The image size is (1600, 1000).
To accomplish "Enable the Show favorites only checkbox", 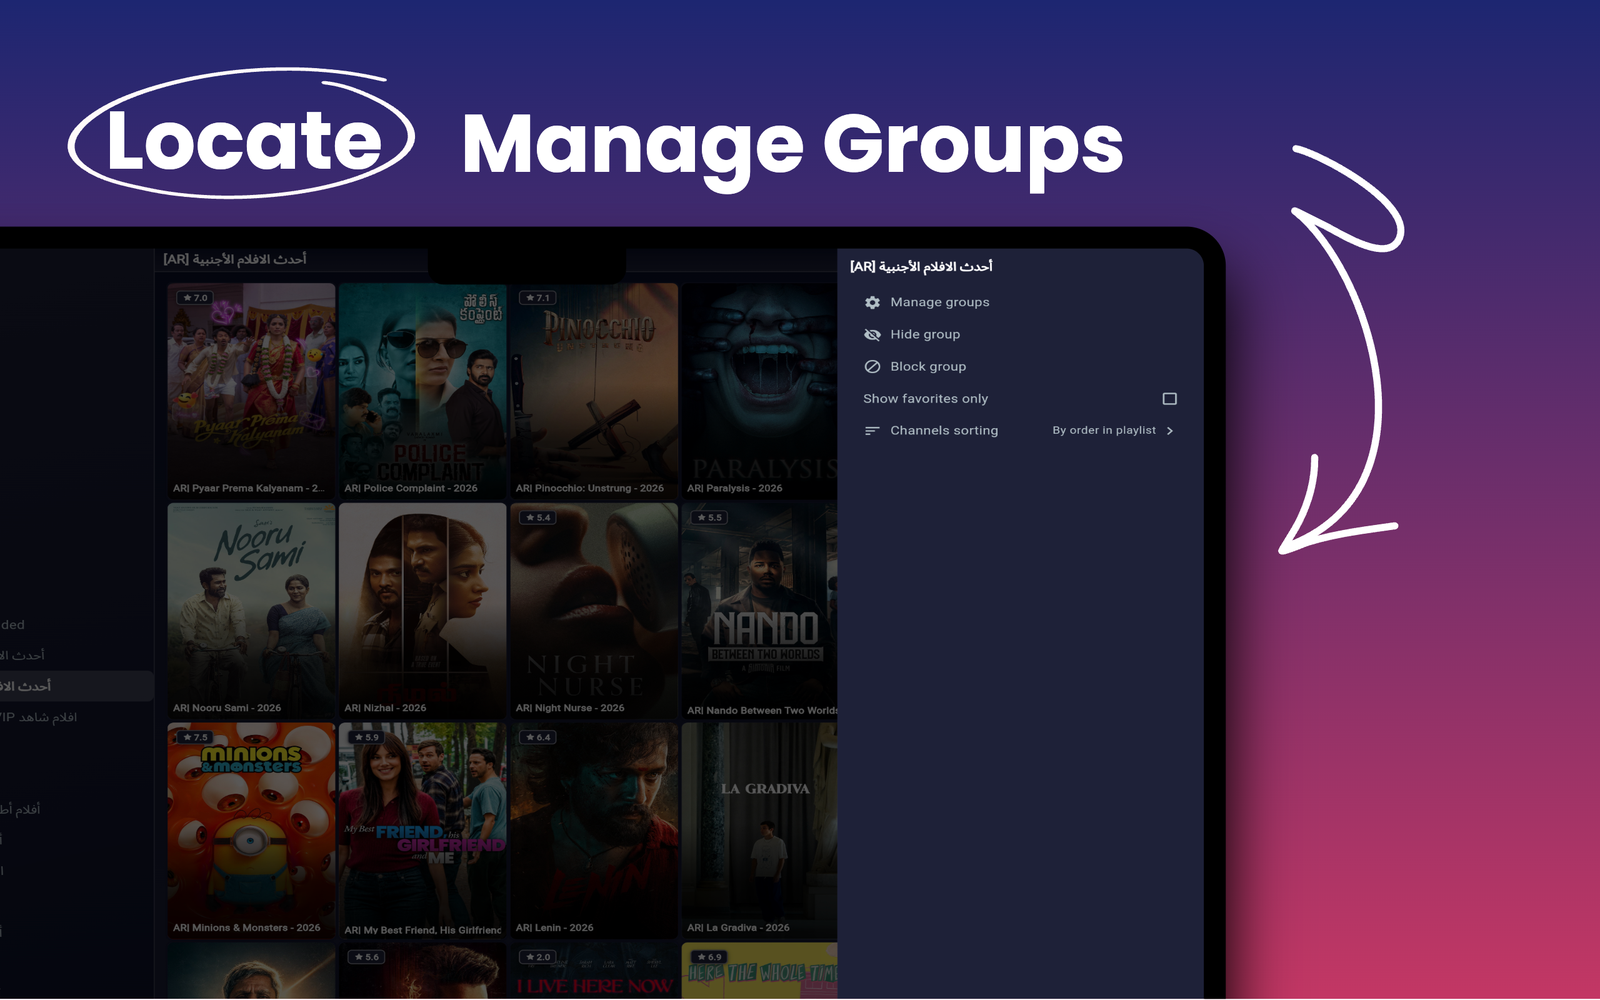I will [x=1169, y=399].
